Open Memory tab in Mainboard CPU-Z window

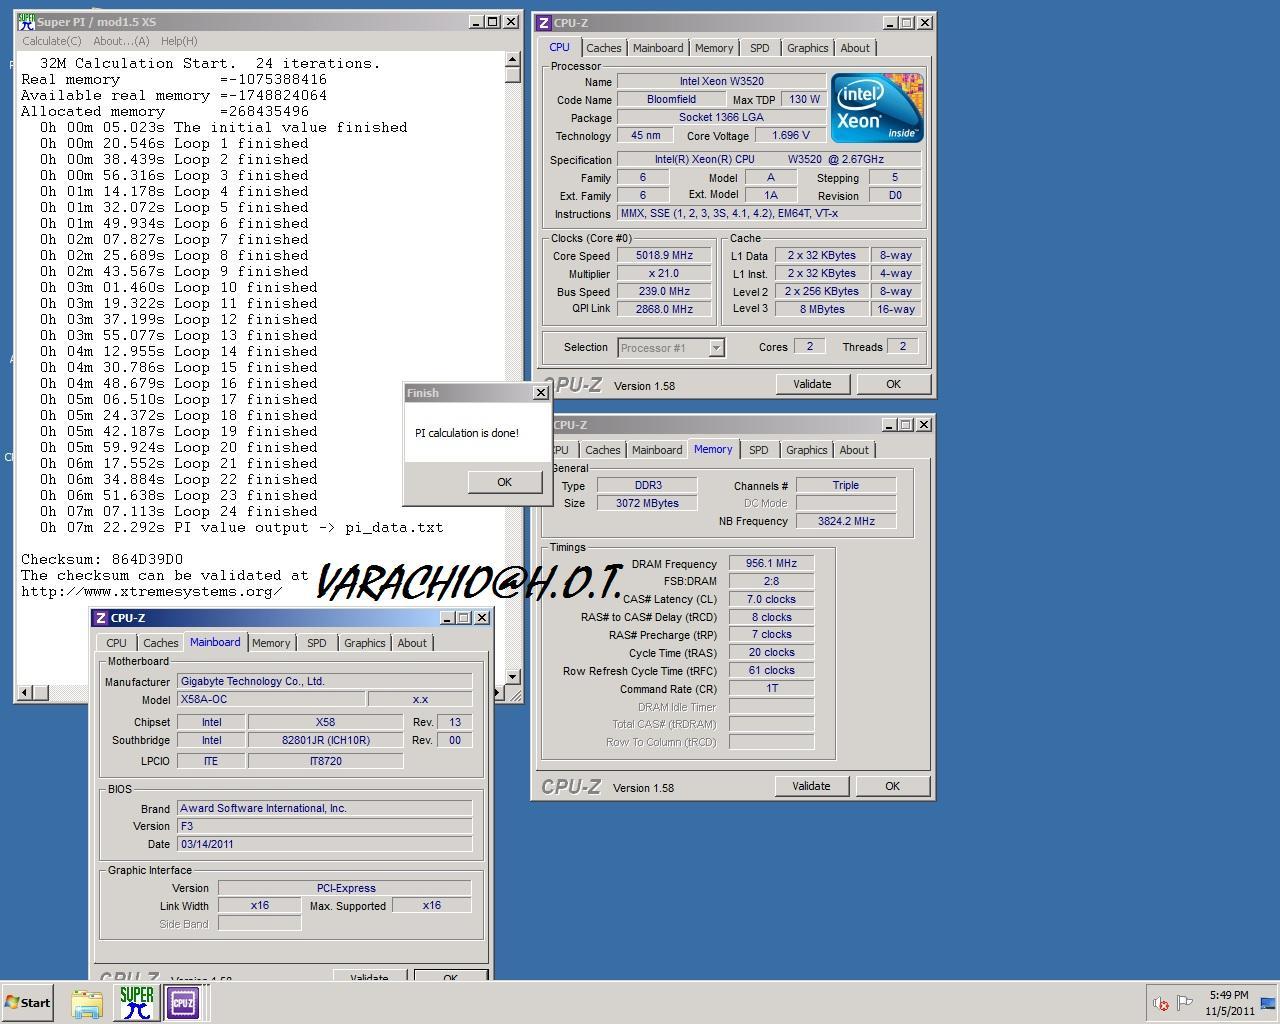271,643
